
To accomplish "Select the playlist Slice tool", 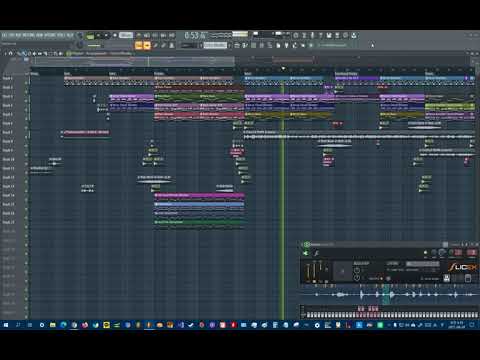I will click(45, 53).
